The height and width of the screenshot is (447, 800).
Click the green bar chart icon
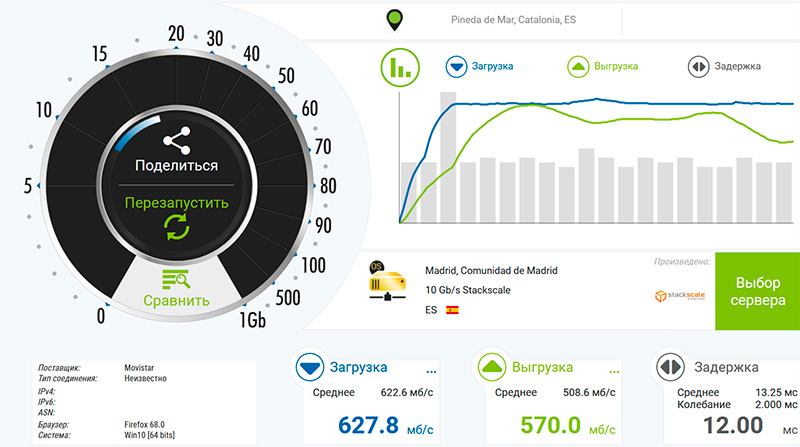tap(400, 68)
